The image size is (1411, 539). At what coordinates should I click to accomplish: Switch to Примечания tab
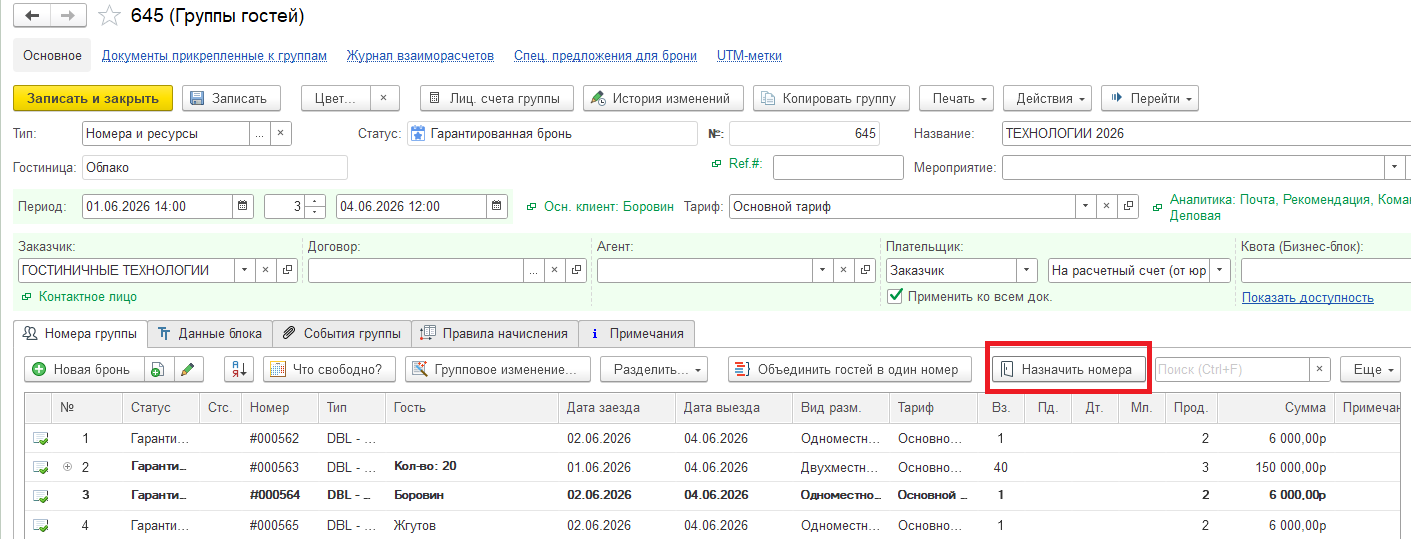tap(637, 334)
